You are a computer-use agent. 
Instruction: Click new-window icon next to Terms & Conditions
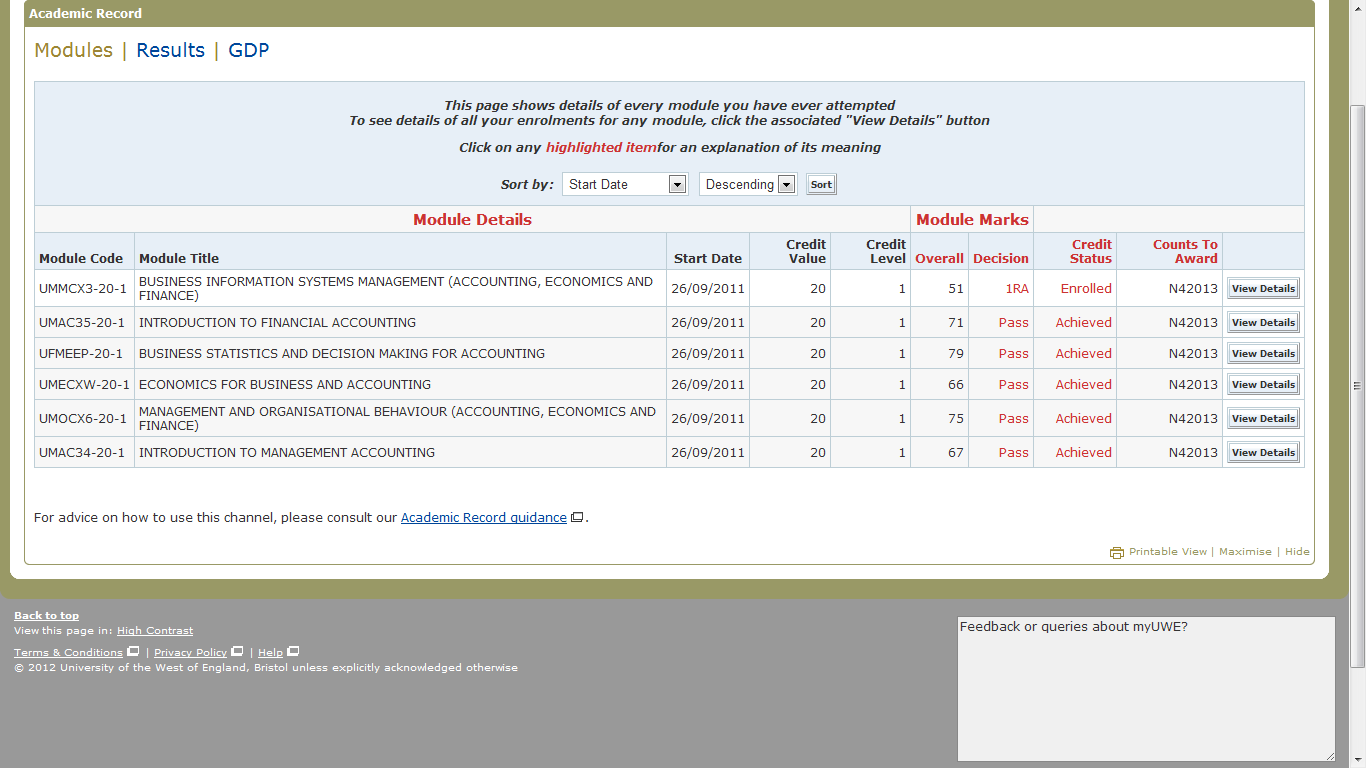(133, 652)
